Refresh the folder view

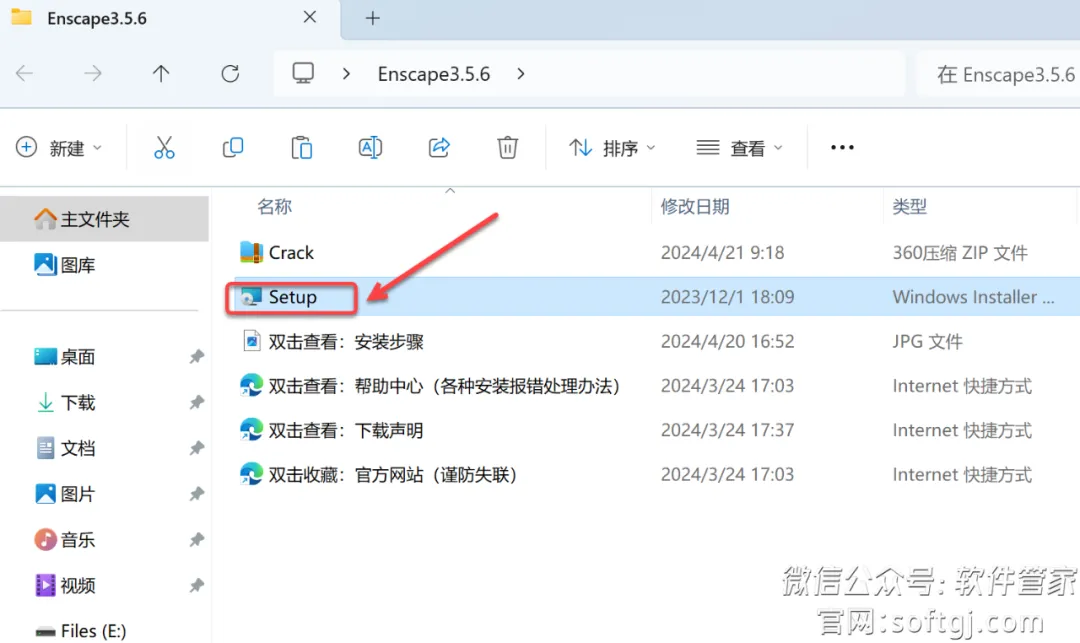coord(230,73)
